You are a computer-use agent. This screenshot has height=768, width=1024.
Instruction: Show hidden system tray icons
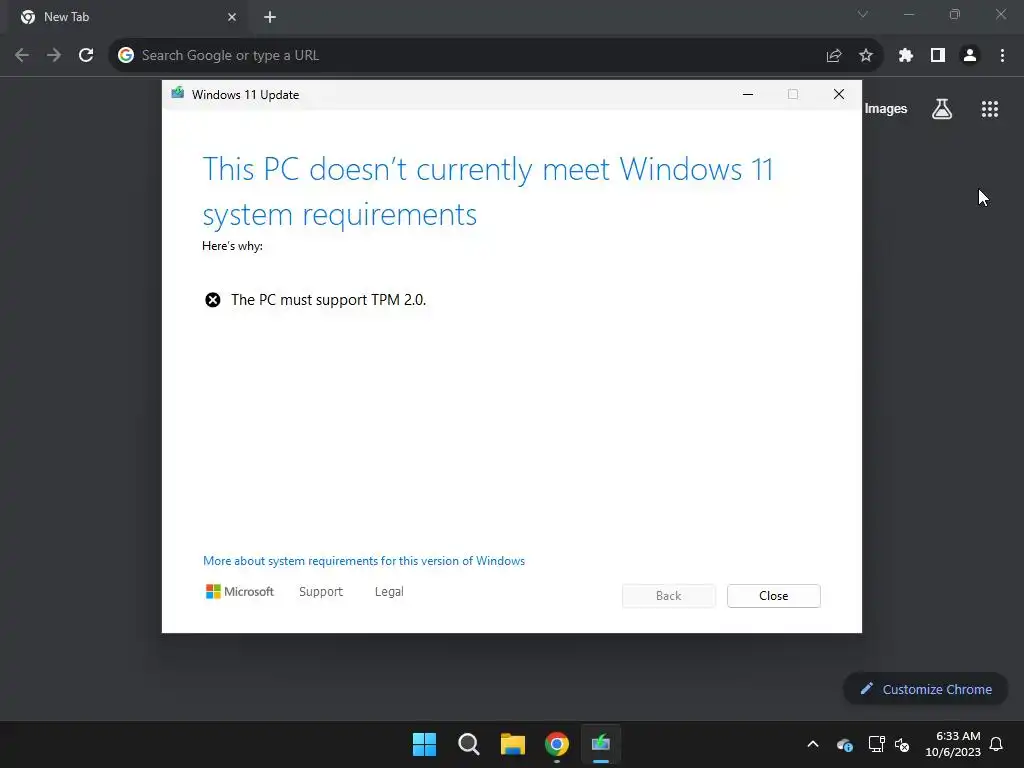pos(813,744)
